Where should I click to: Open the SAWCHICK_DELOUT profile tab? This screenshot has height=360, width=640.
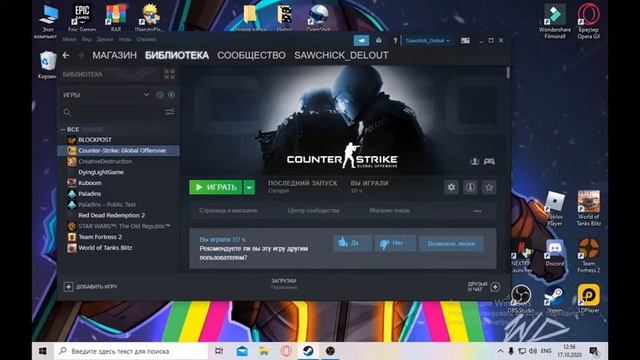point(341,56)
